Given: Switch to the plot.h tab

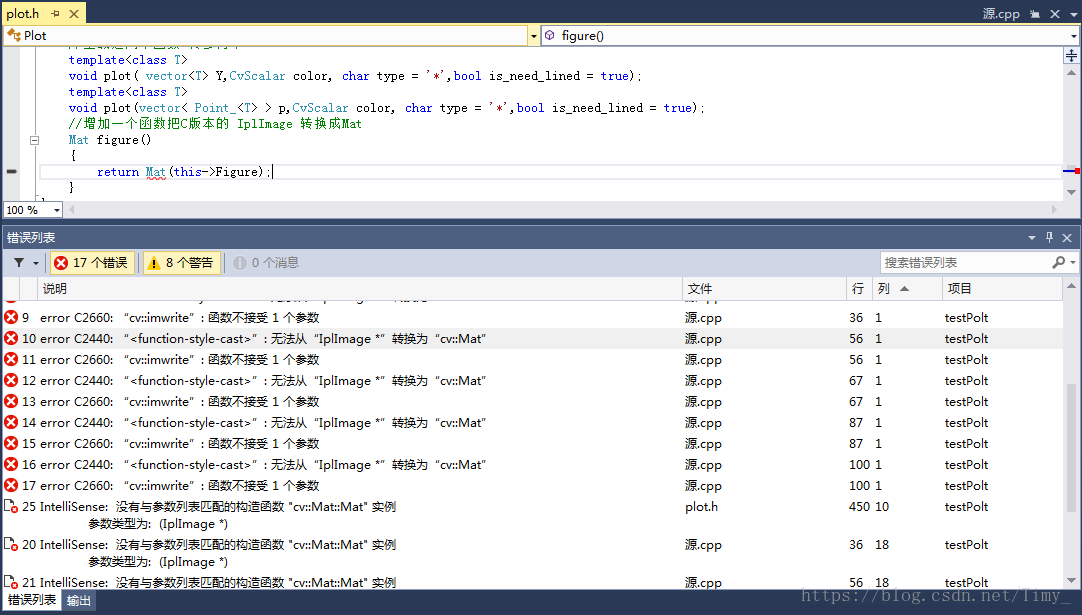Looking at the screenshot, I should pyautogui.click(x=23, y=13).
